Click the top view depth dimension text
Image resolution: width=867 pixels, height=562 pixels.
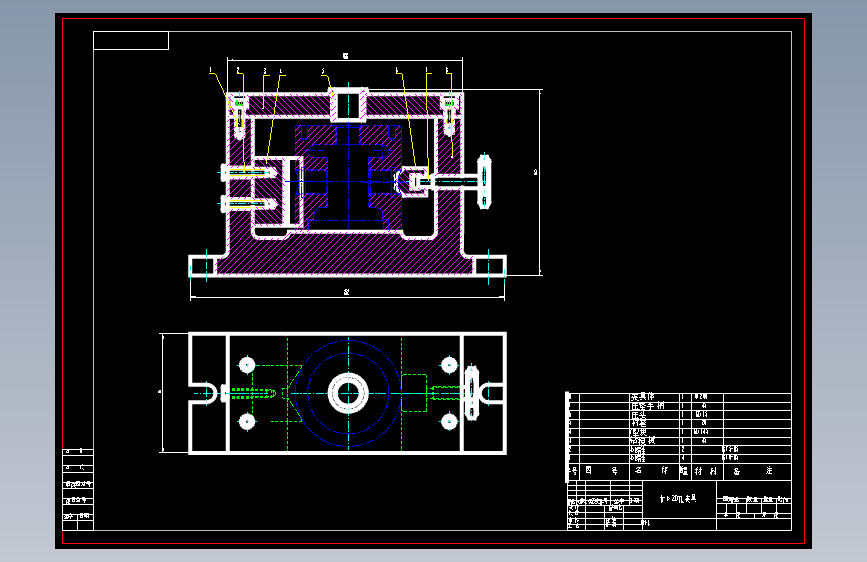160,392
